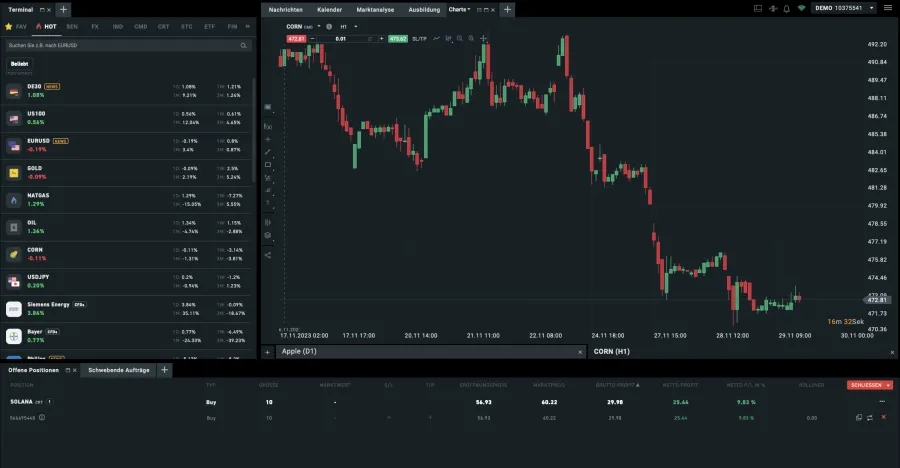This screenshot has height=468, width=900.
Task: Select the GOLD instrument icon
Action: coord(14,173)
